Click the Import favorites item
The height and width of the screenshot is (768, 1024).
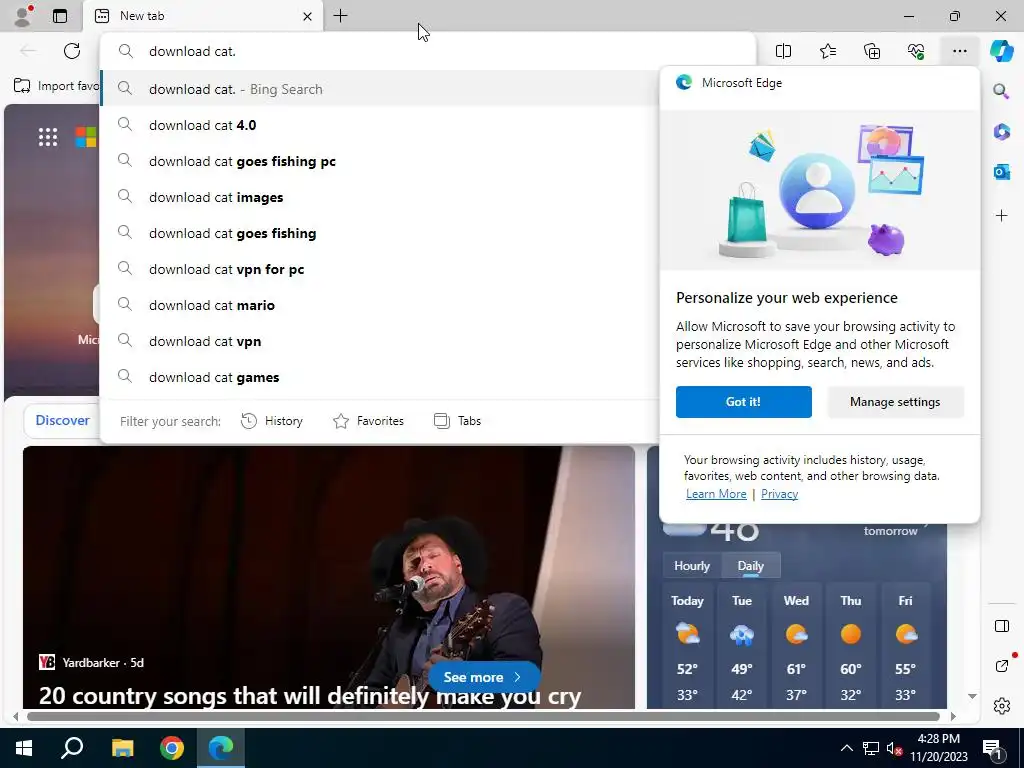56,86
